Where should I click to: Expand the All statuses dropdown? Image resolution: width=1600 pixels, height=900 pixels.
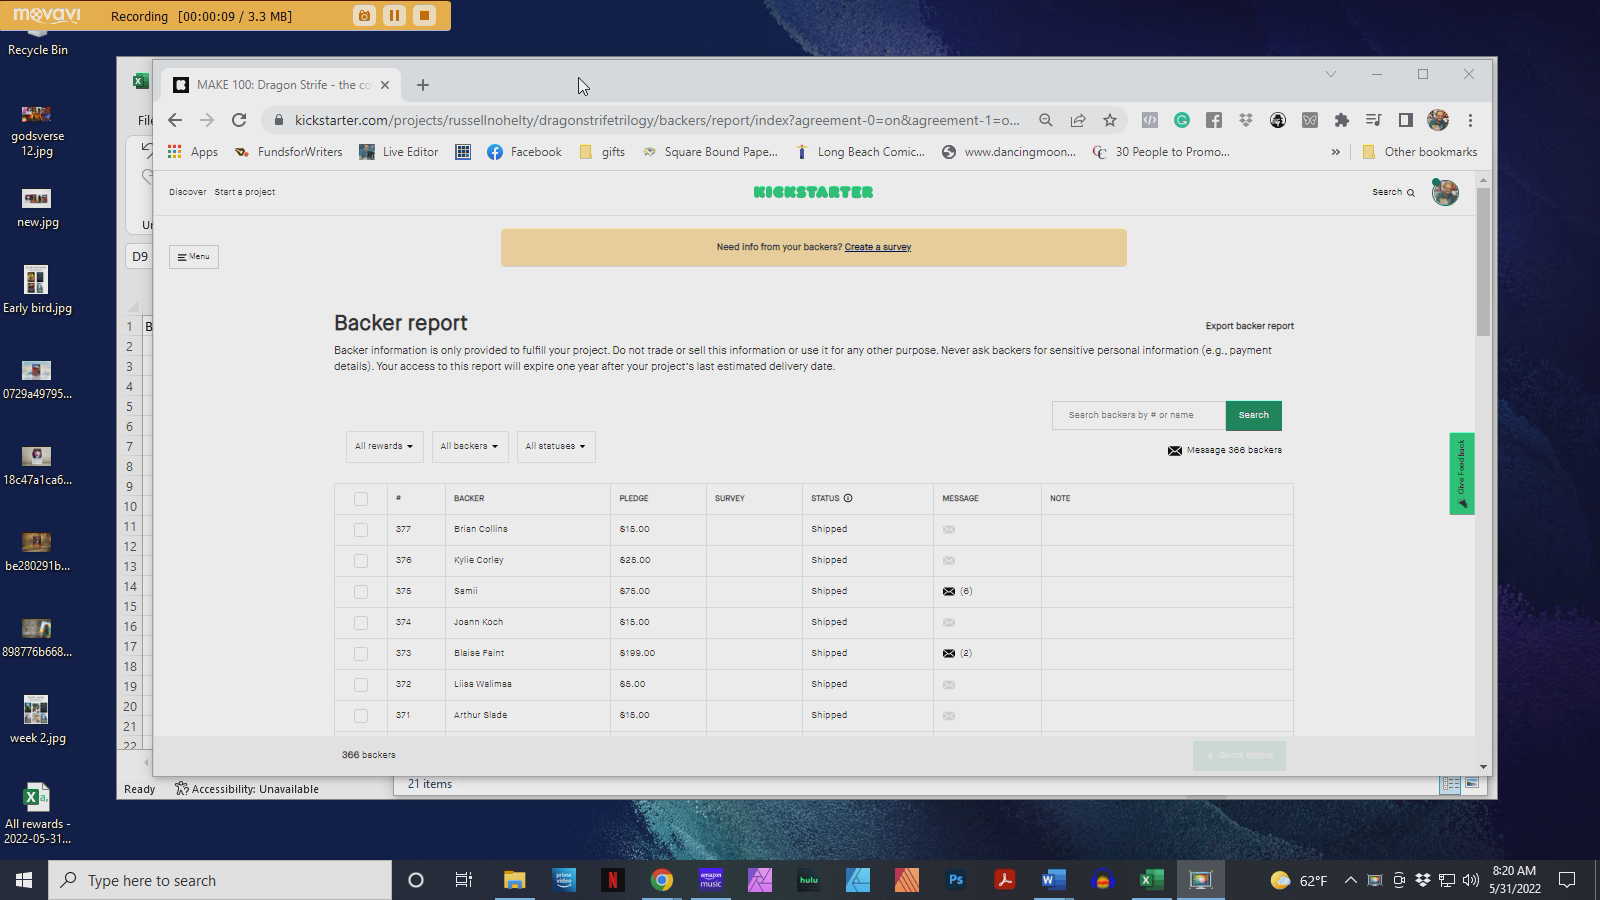pos(555,447)
